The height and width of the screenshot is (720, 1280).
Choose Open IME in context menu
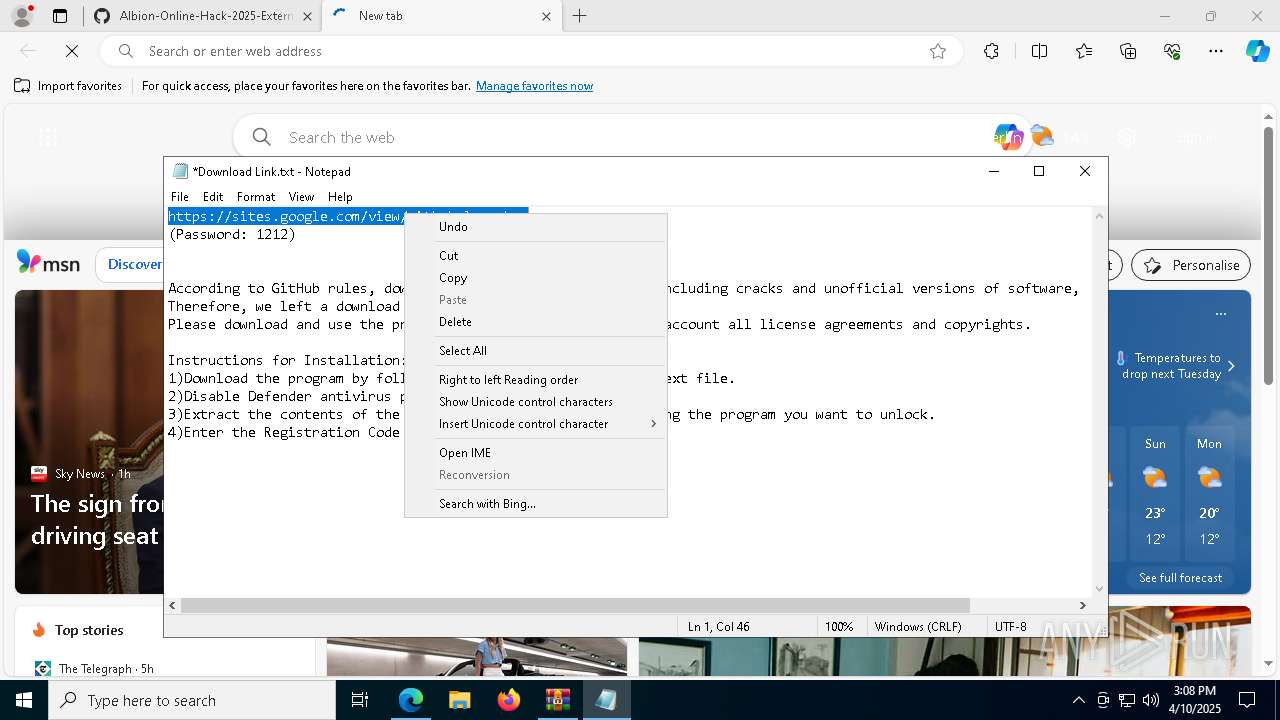(535, 453)
